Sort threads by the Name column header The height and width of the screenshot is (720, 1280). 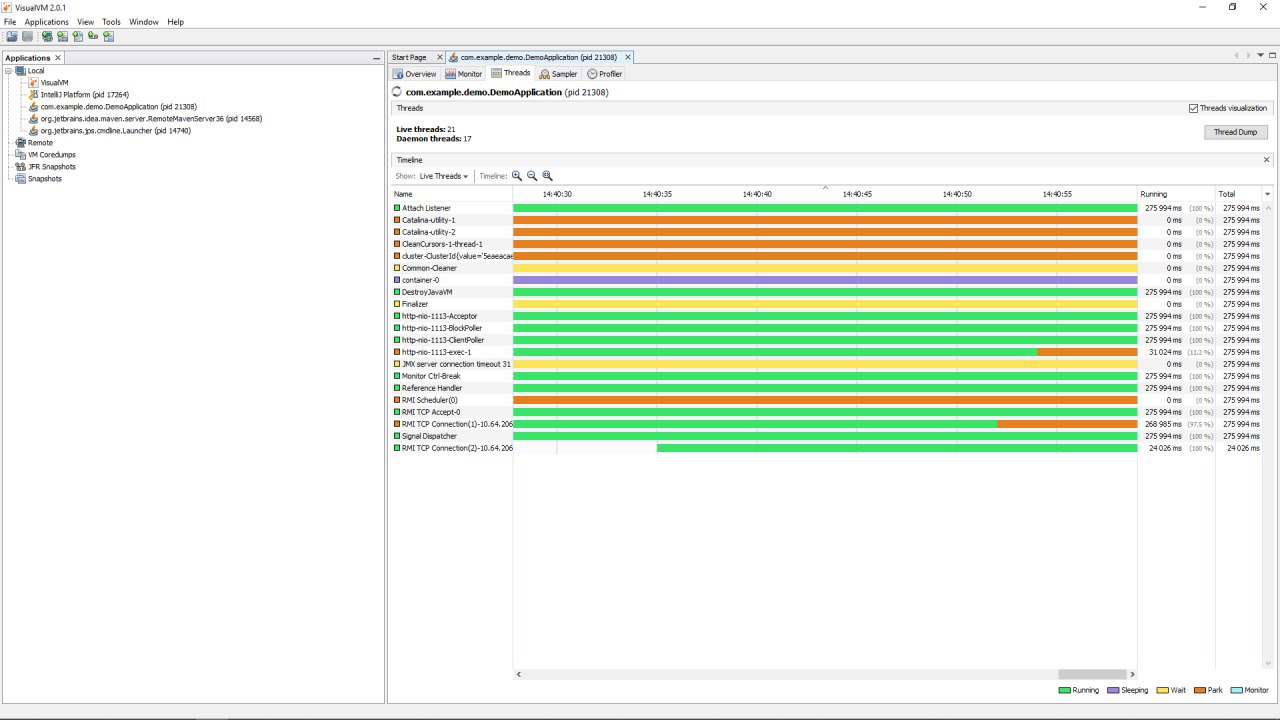coord(451,194)
